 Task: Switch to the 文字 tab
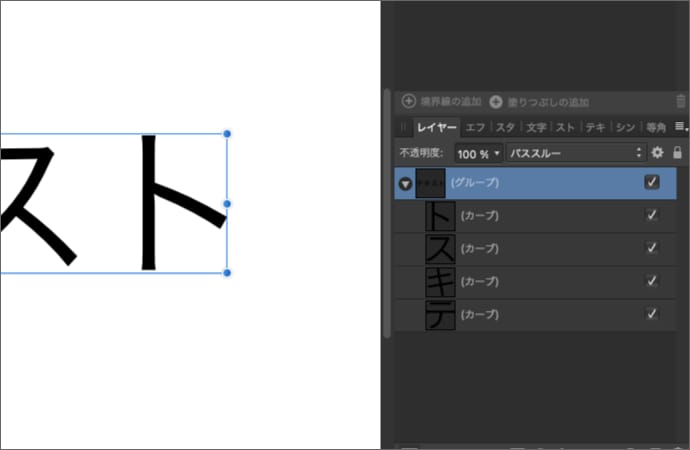coord(536,127)
